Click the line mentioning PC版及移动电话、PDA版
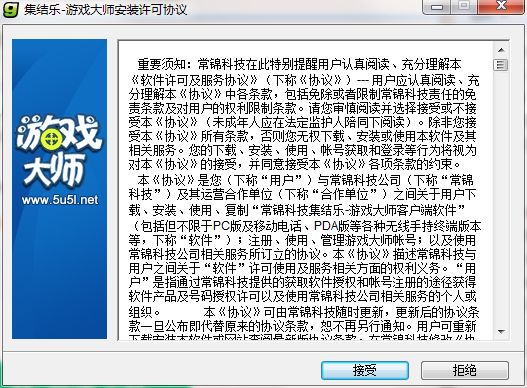Viewport: 527px width, 388px height. pyautogui.click(x=305, y=226)
